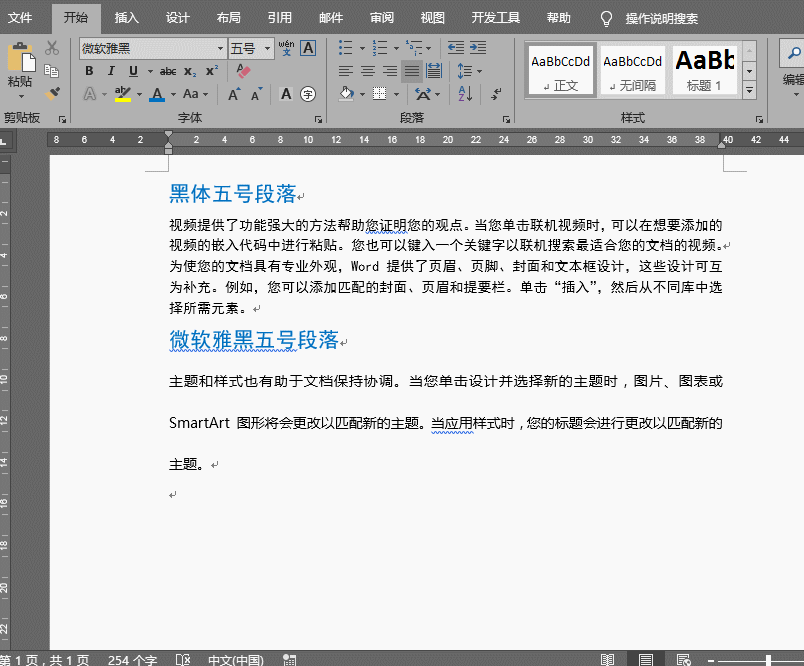Screen dimensions: 804x666
Task: Open the font name dropdown 微软雅黑
Action: tap(220, 48)
